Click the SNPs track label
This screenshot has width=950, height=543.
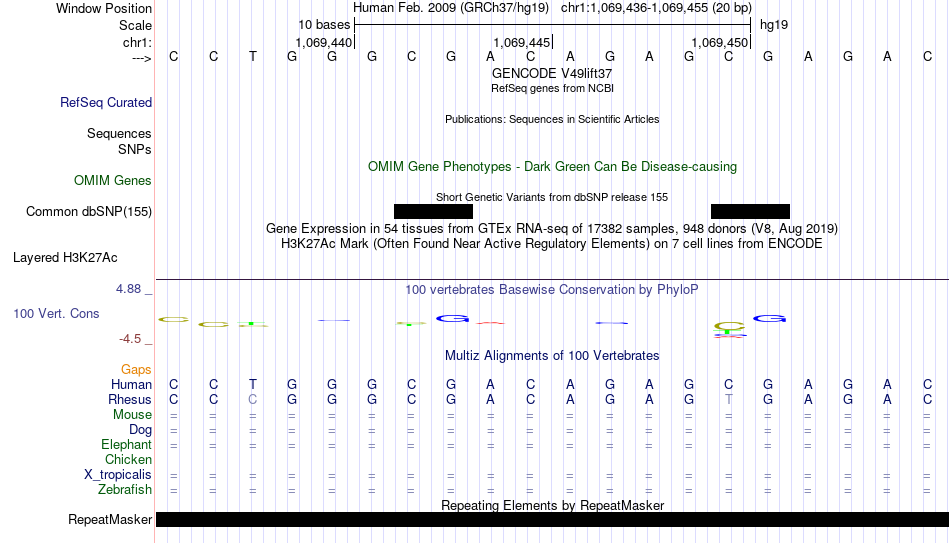pyautogui.click(x=135, y=149)
